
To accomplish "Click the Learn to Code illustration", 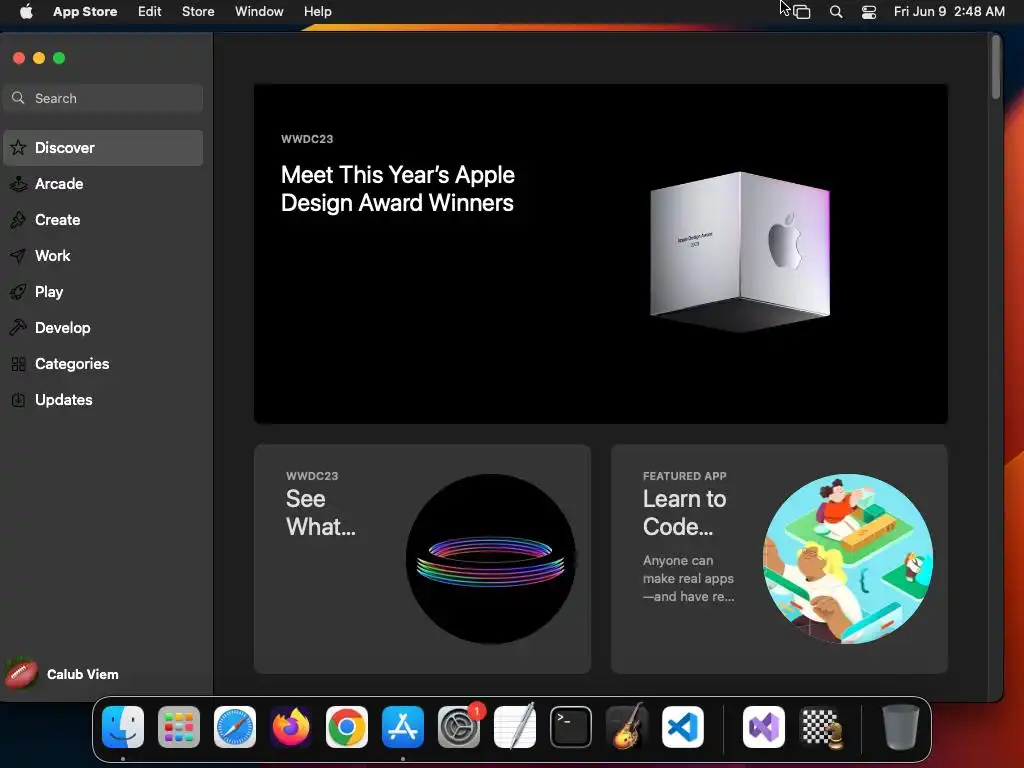I will coord(848,559).
